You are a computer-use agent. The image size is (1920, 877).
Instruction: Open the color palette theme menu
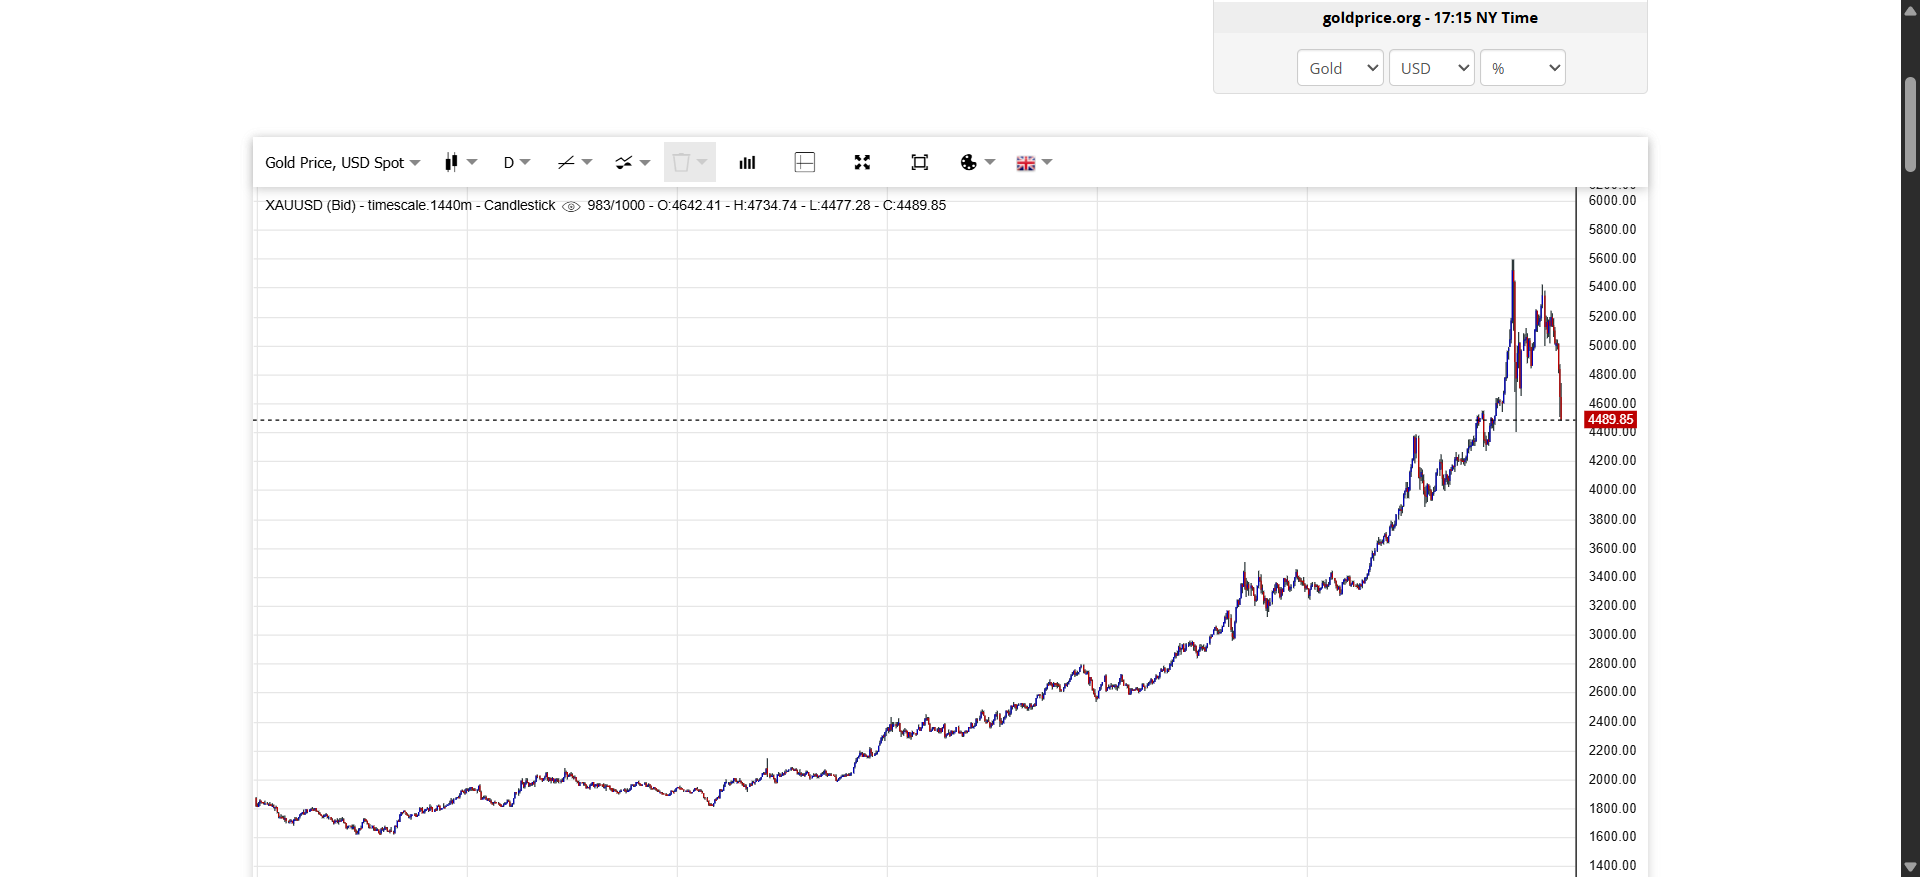click(x=977, y=162)
